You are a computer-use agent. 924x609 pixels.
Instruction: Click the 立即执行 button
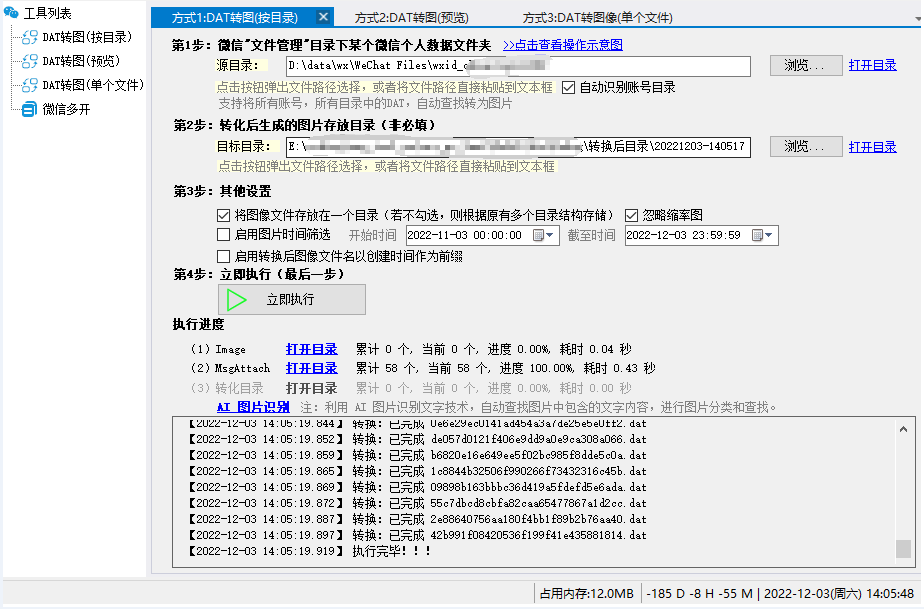292,299
